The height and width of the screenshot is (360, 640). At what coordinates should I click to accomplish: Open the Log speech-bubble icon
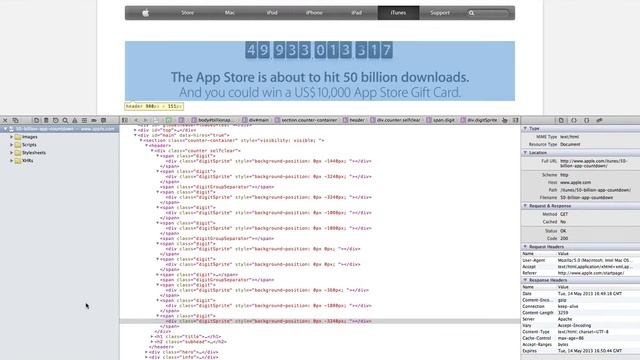tap(104, 120)
